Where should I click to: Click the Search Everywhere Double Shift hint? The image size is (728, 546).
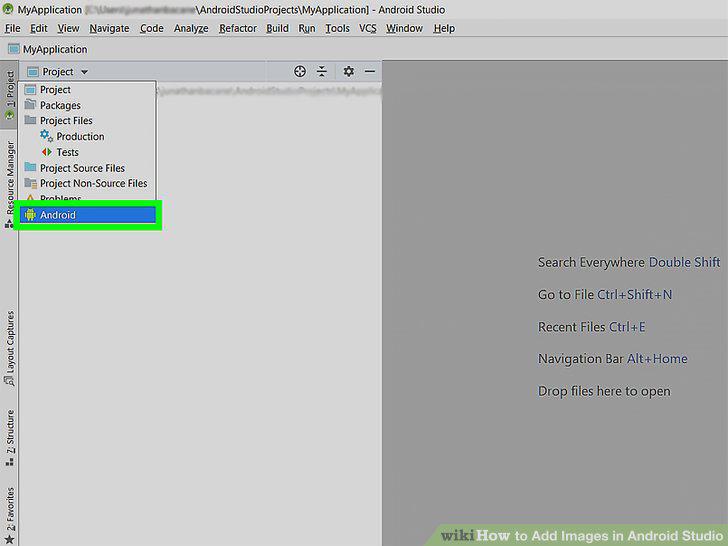click(629, 262)
